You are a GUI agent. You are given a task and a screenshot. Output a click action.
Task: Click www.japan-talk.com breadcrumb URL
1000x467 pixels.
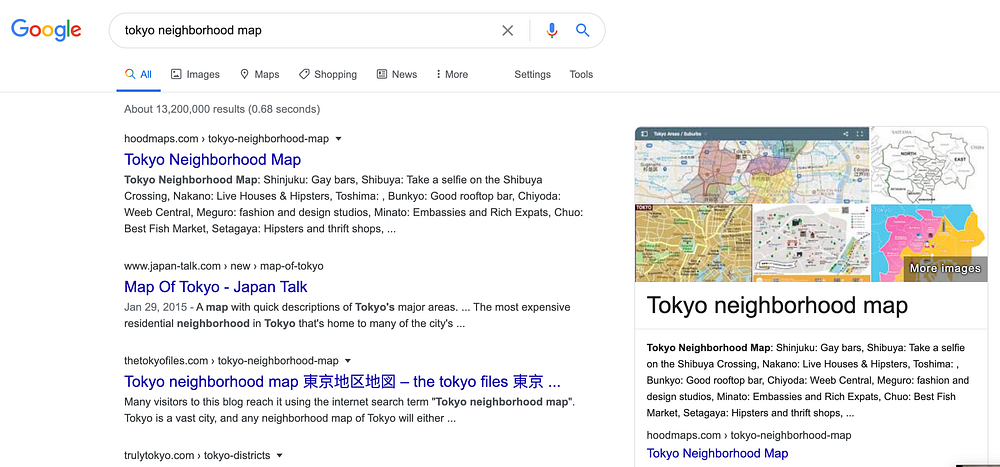(x=224, y=266)
